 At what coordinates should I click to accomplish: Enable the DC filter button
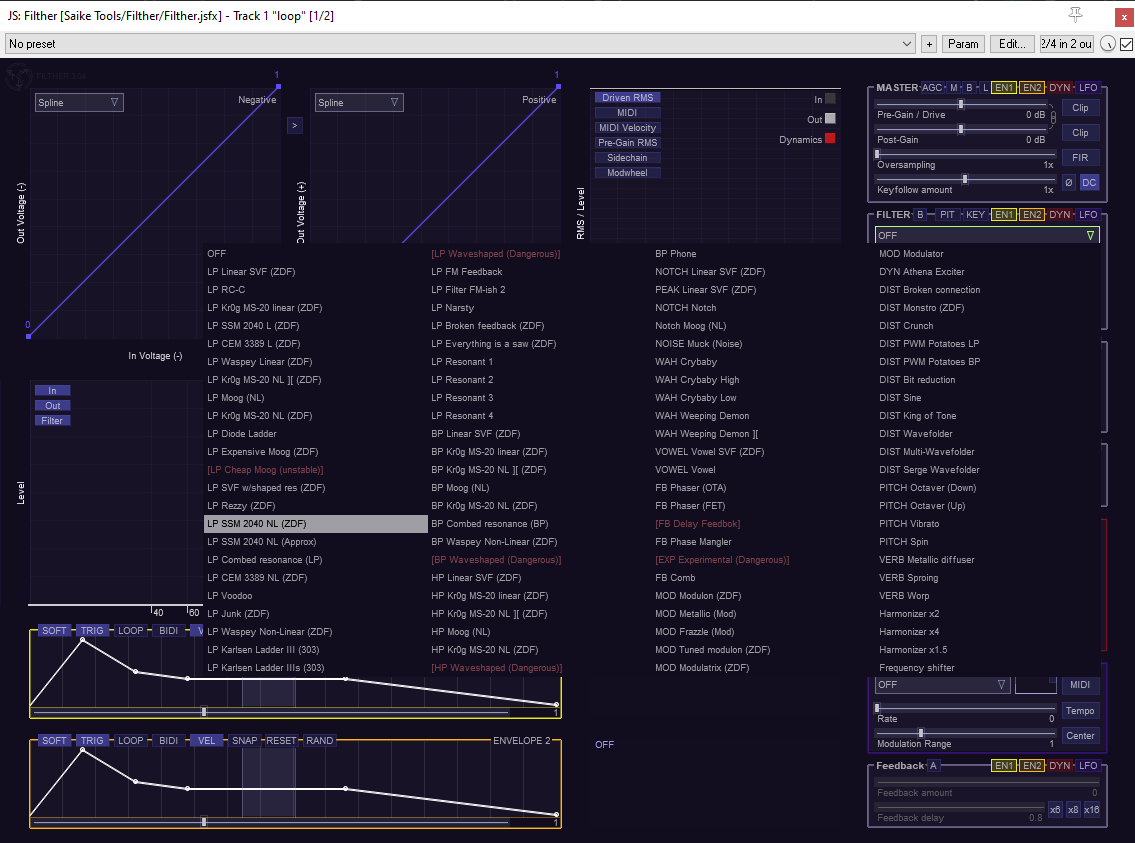pyautogui.click(x=1089, y=182)
